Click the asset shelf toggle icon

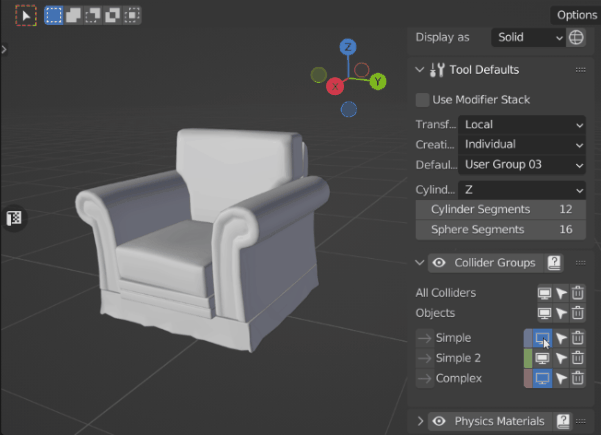coord(14,218)
